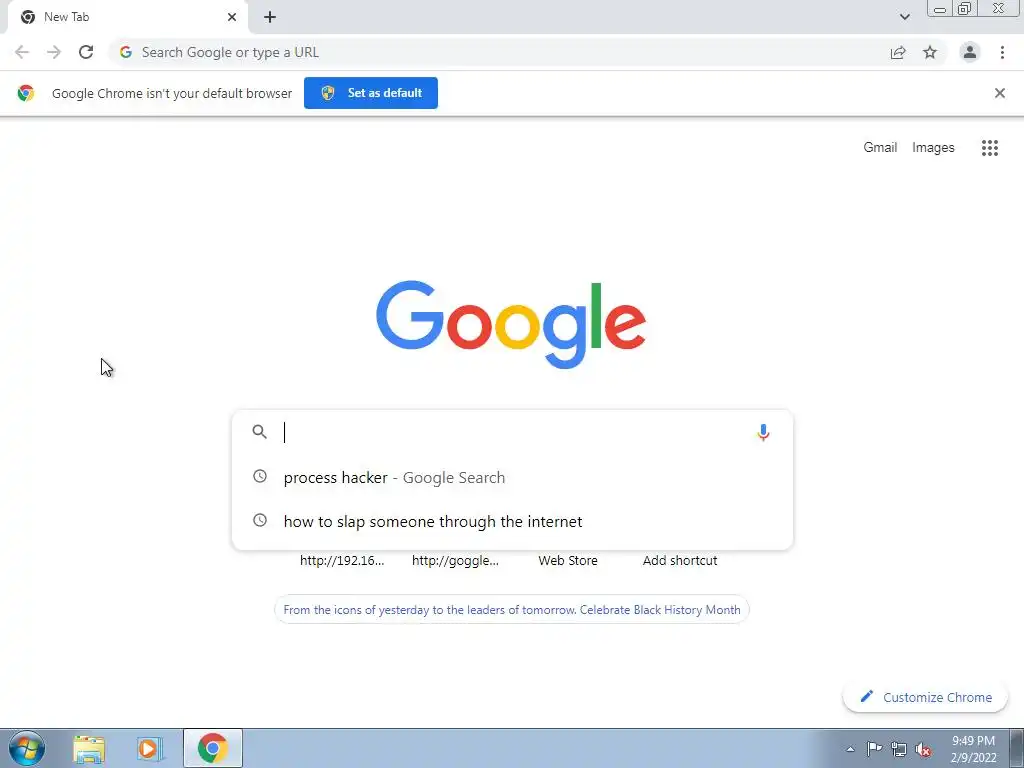Click the Chrome taskbar icon

[213, 748]
